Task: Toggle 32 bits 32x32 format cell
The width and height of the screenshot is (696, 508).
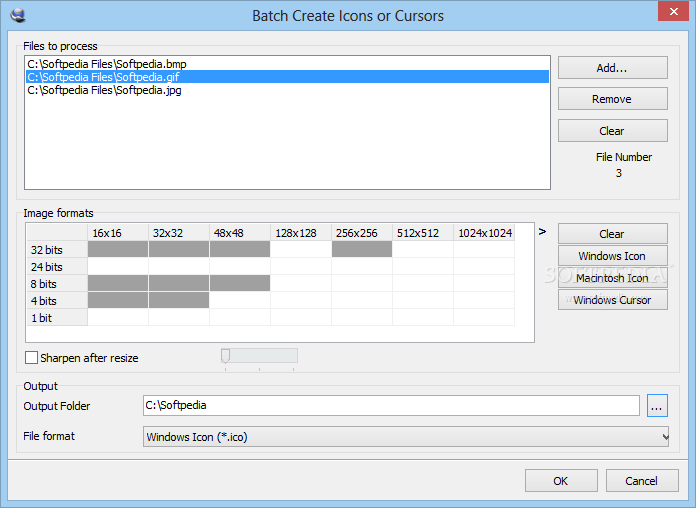Action: pos(179,249)
